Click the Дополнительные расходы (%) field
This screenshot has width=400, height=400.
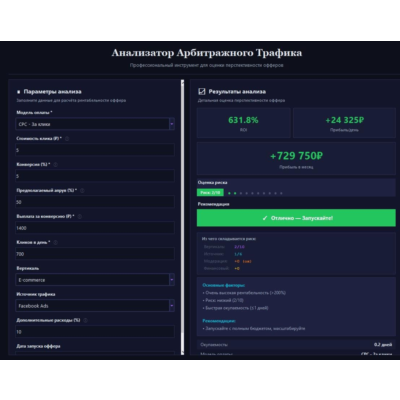pyautogui.click(x=95, y=332)
